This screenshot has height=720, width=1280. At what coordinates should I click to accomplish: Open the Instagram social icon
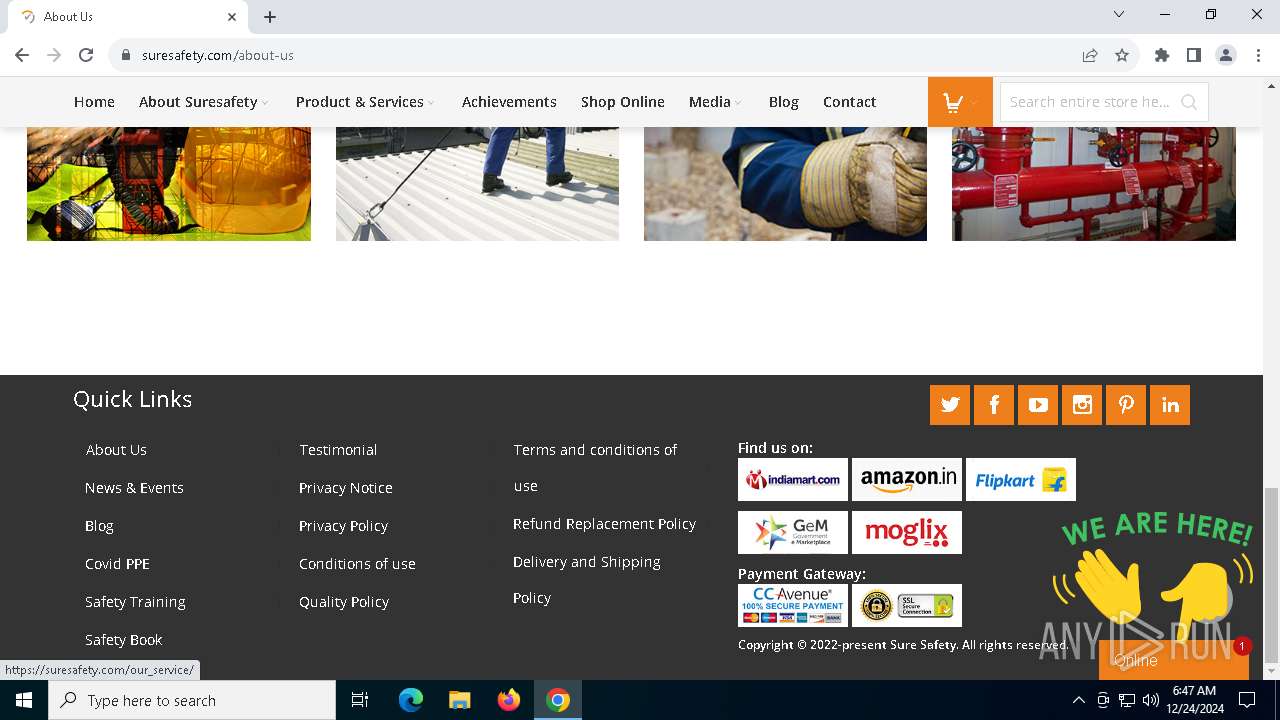tap(1082, 405)
